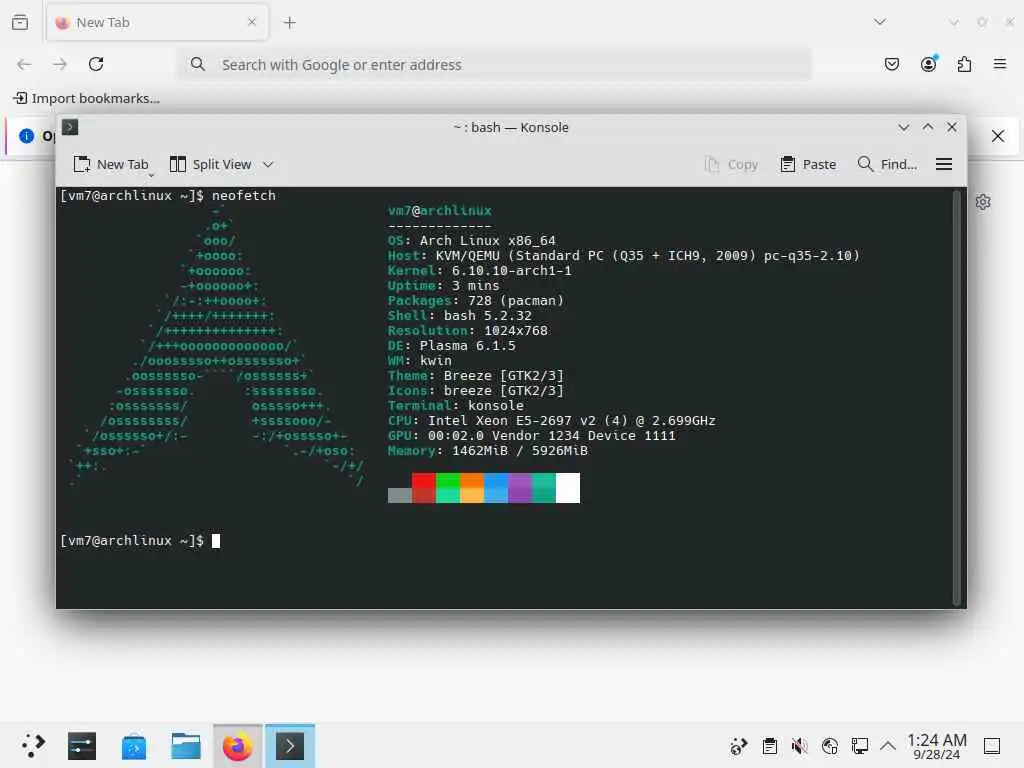
Task: Reload the page in Firefox
Action: click(96, 64)
